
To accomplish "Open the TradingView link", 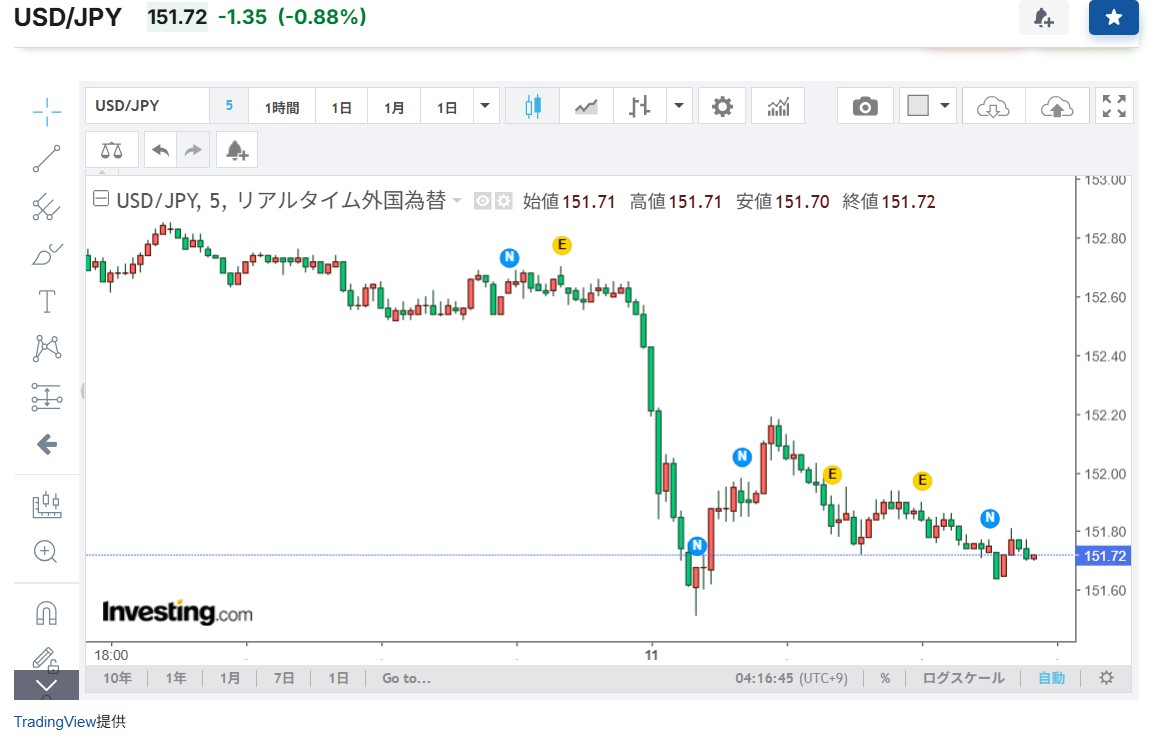I will tap(54, 721).
